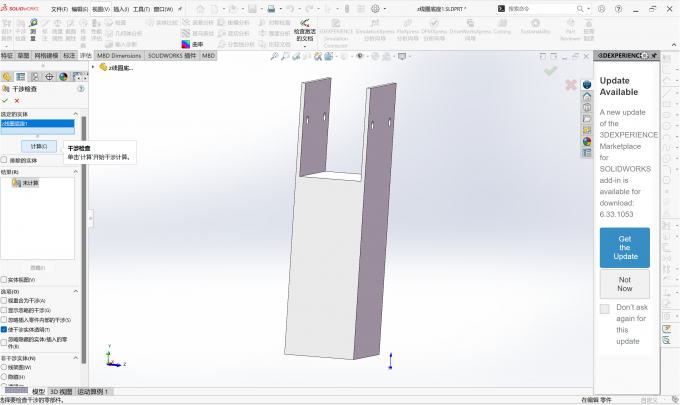Click the Zoom to Area icon

(285, 56)
